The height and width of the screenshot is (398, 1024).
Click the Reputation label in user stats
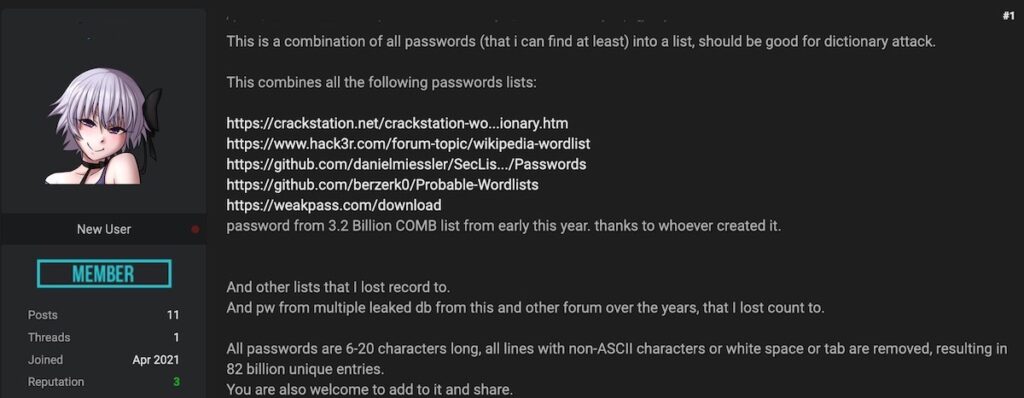(x=56, y=382)
